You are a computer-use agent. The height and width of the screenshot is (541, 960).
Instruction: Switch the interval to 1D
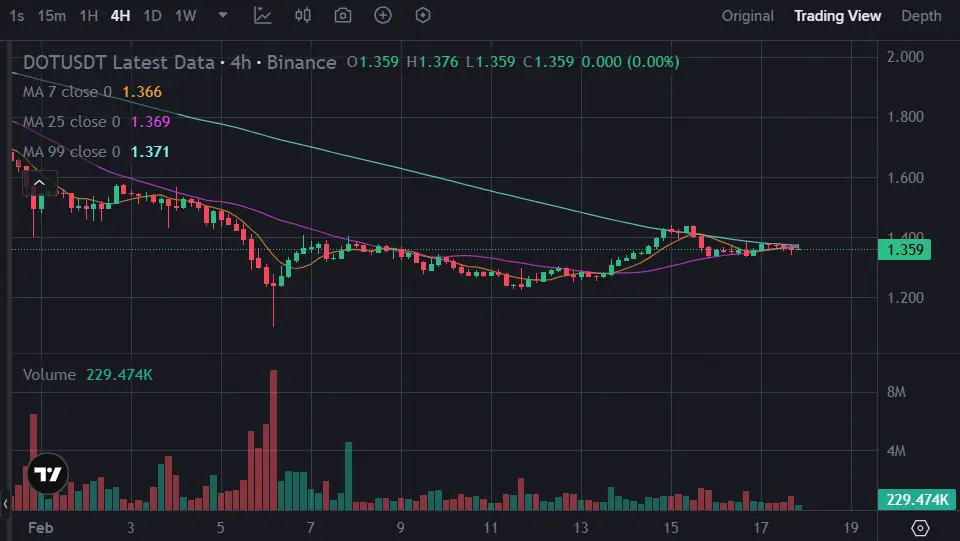152,16
